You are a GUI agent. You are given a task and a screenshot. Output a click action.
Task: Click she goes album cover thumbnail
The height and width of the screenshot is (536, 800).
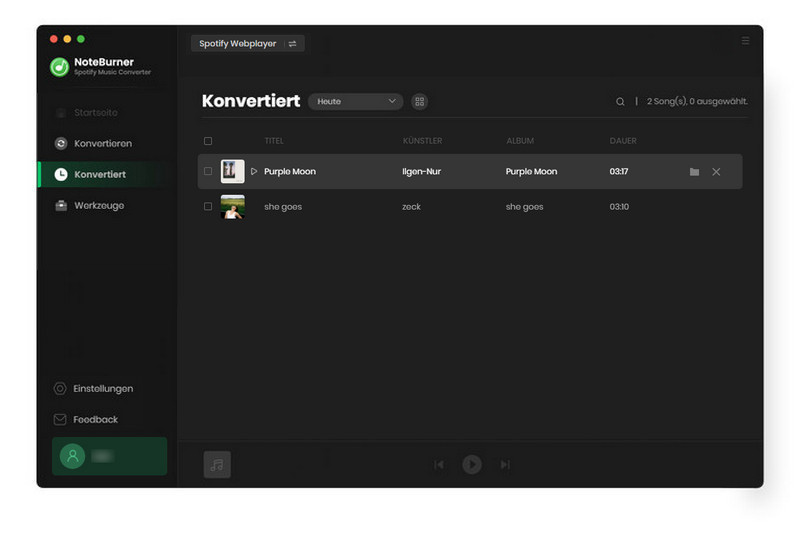click(x=233, y=207)
